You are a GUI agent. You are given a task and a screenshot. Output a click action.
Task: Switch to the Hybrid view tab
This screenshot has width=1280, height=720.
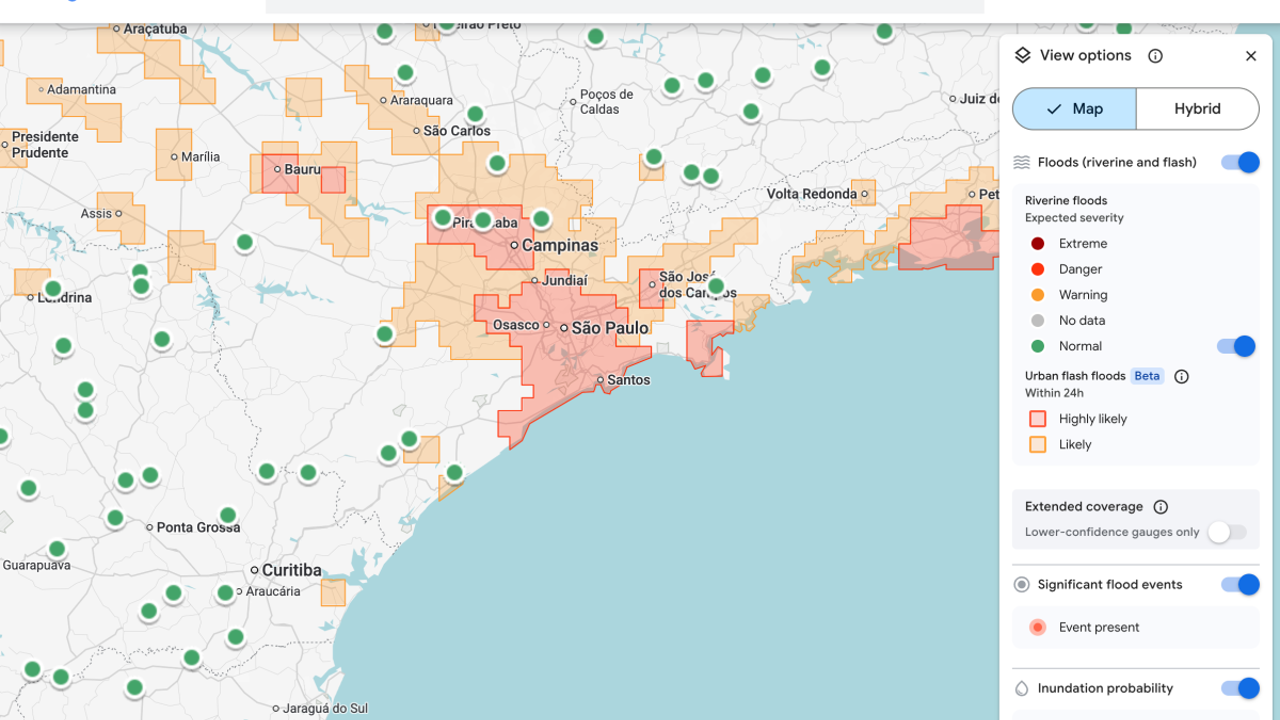pos(1197,109)
